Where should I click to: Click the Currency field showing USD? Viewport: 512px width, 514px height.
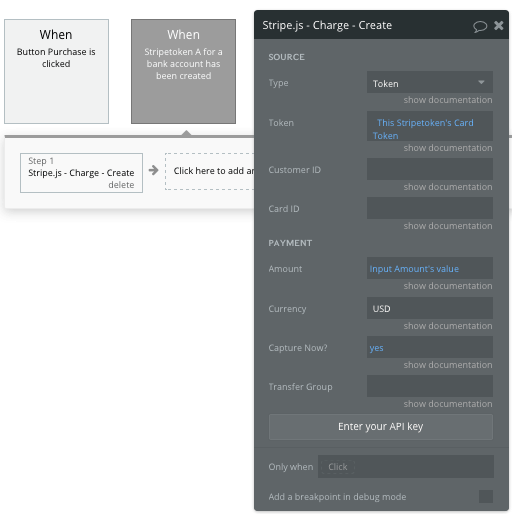coord(430,308)
